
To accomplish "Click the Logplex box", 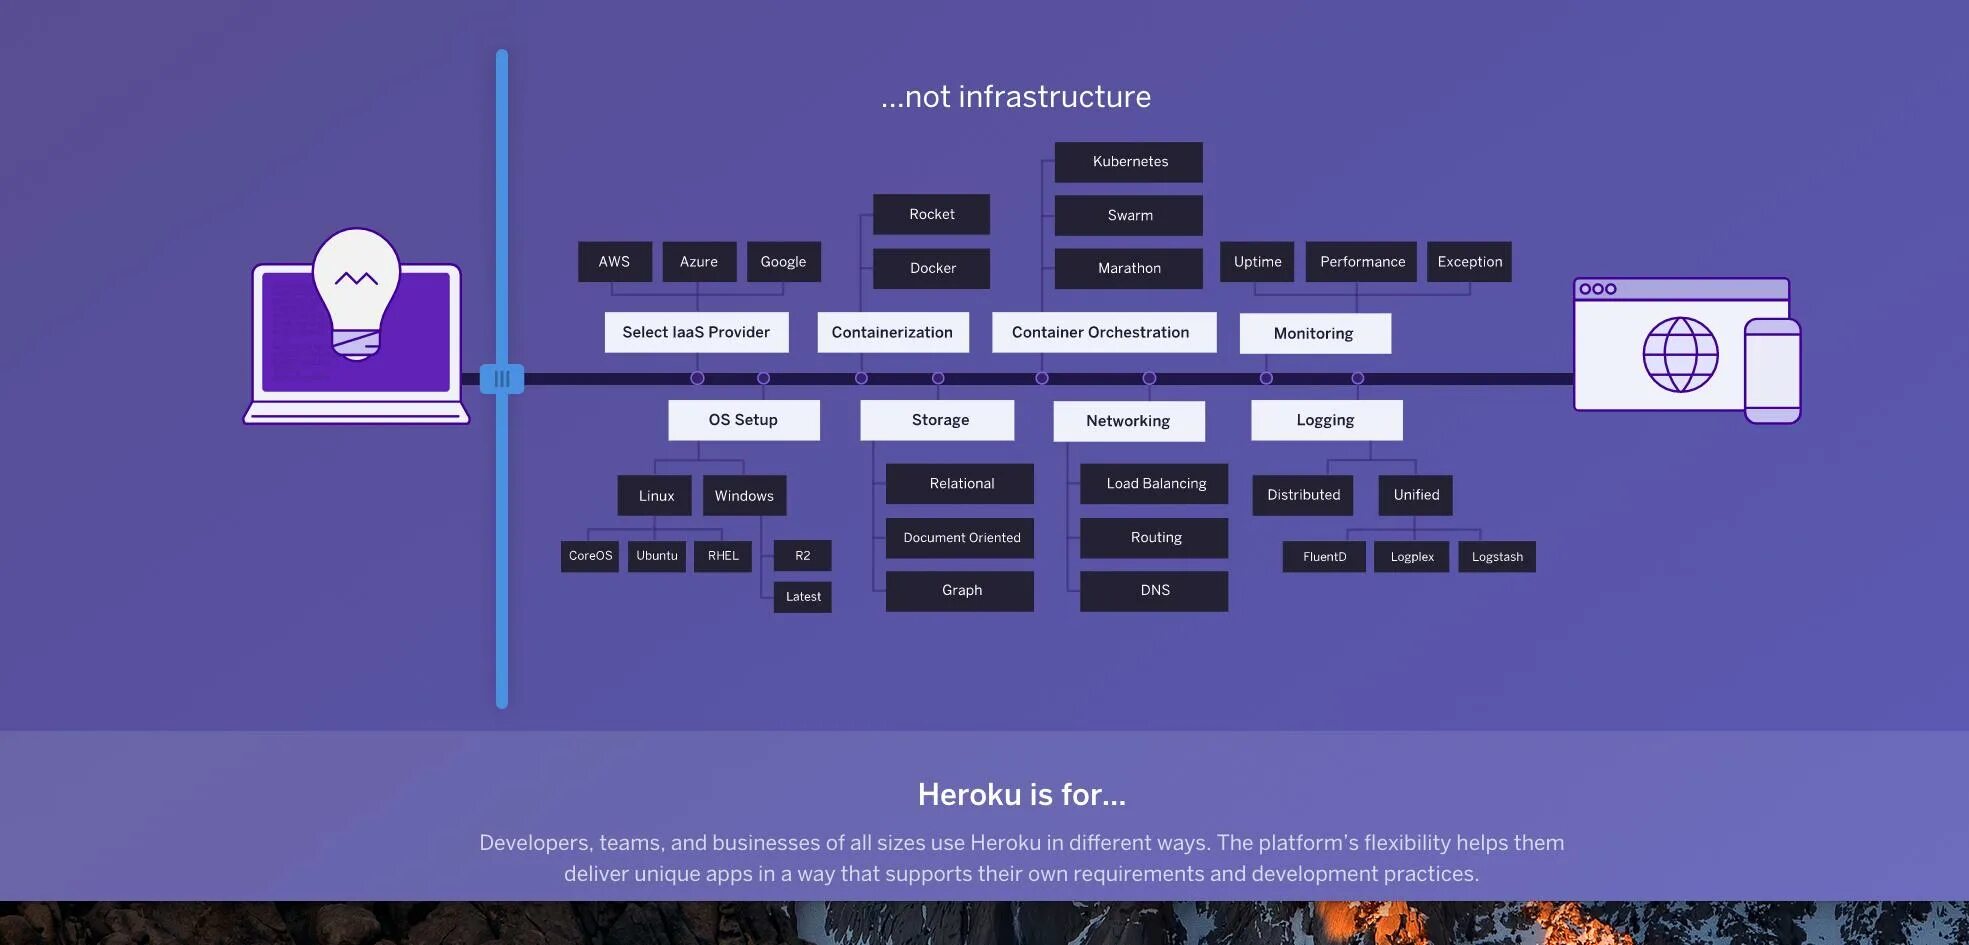I will point(1412,557).
